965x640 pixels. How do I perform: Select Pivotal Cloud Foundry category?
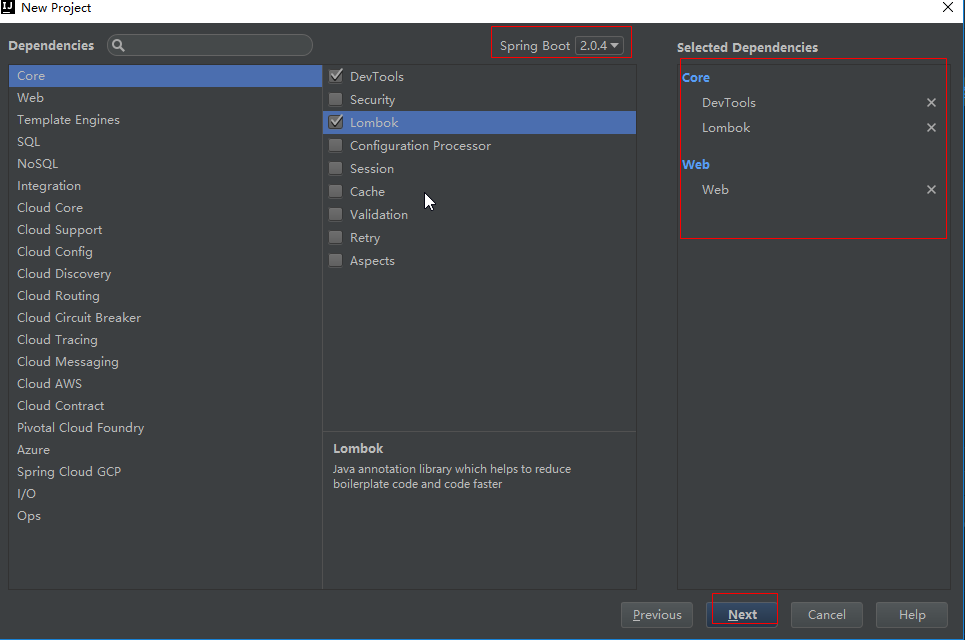165,428
